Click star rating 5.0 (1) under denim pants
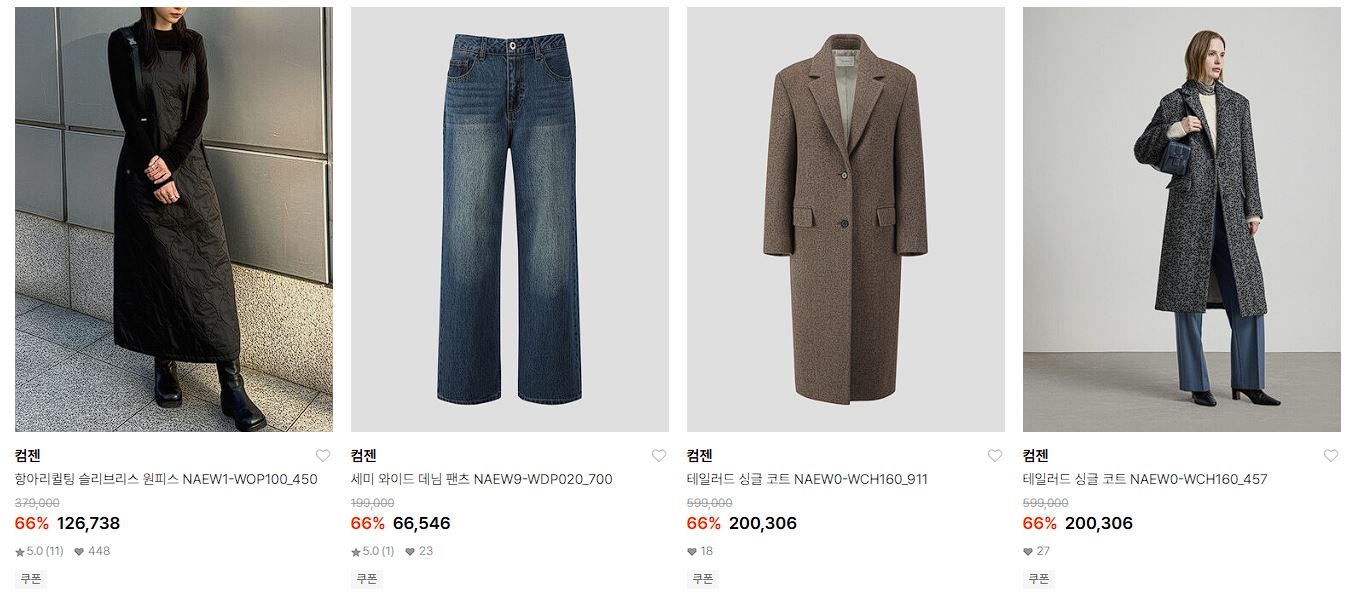 click(x=372, y=551)
